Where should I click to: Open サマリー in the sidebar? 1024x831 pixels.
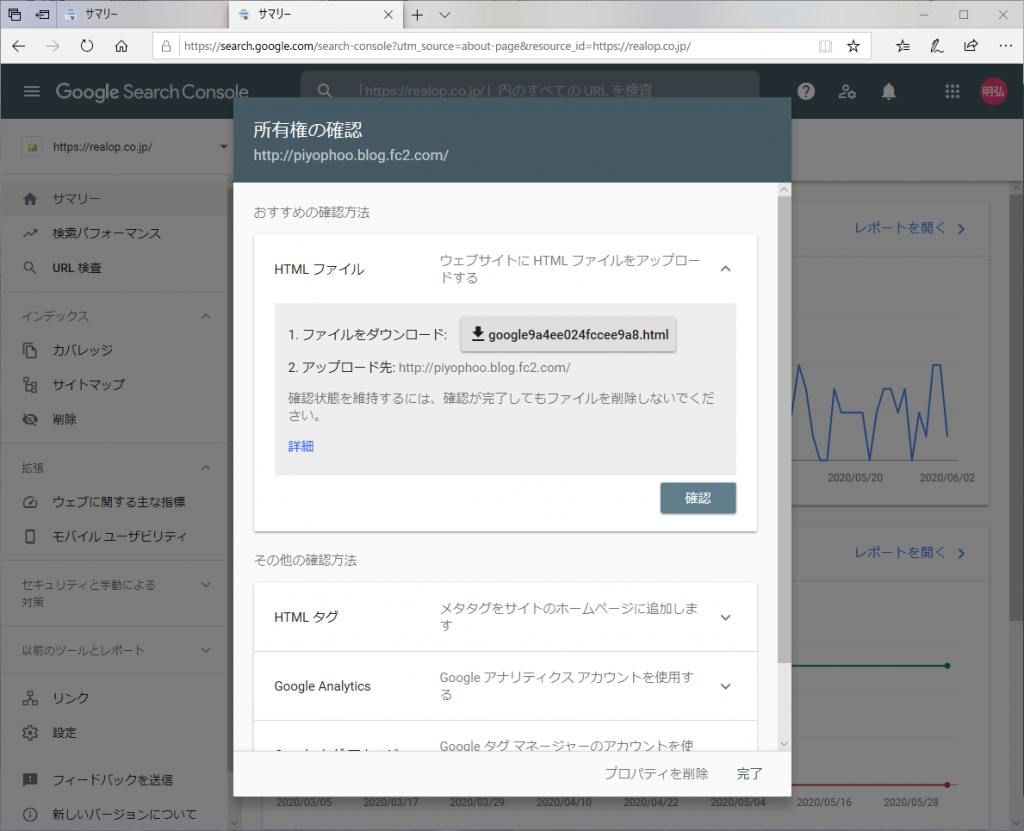point(115,199)
